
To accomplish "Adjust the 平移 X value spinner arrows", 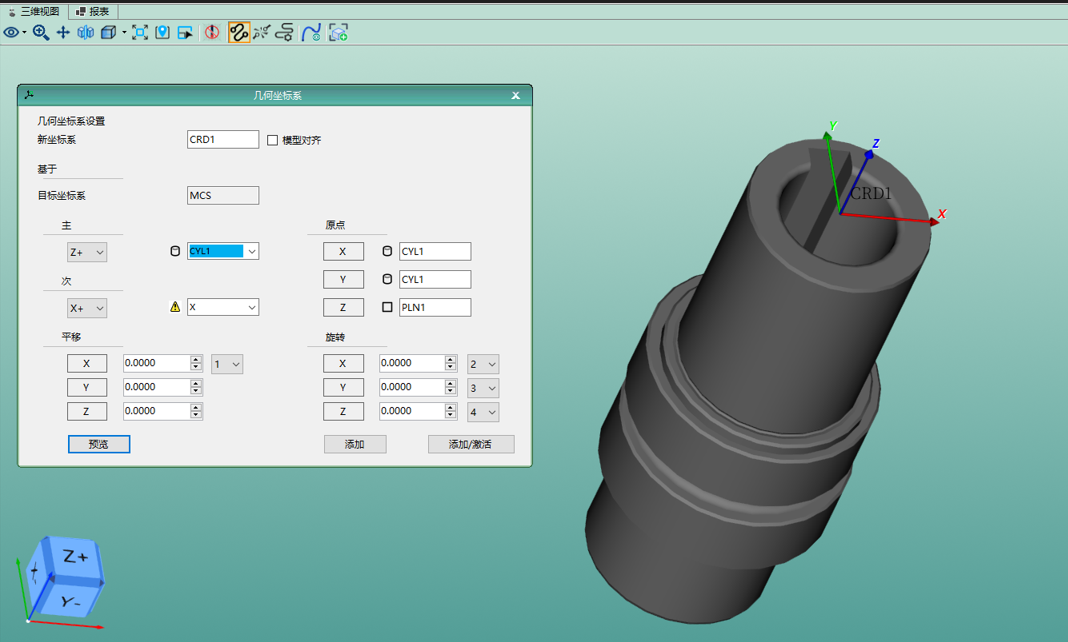I will (x=196, y=363).
